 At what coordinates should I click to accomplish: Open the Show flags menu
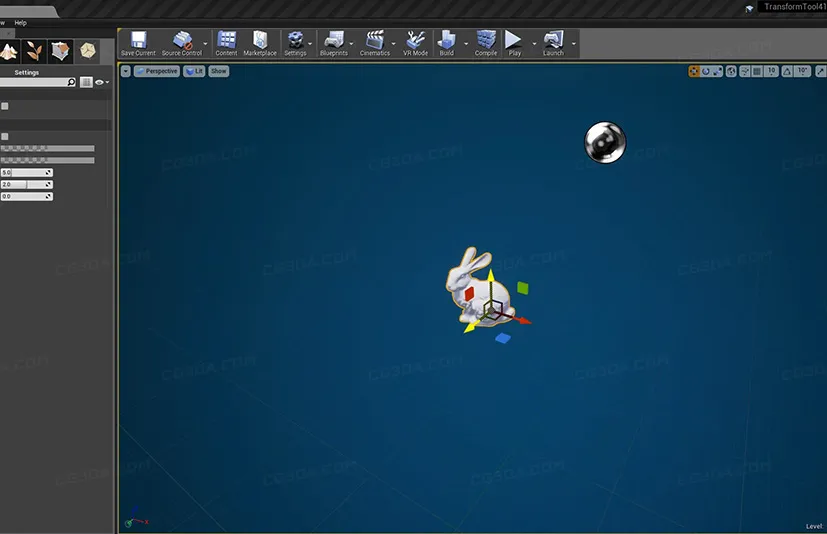218,71
